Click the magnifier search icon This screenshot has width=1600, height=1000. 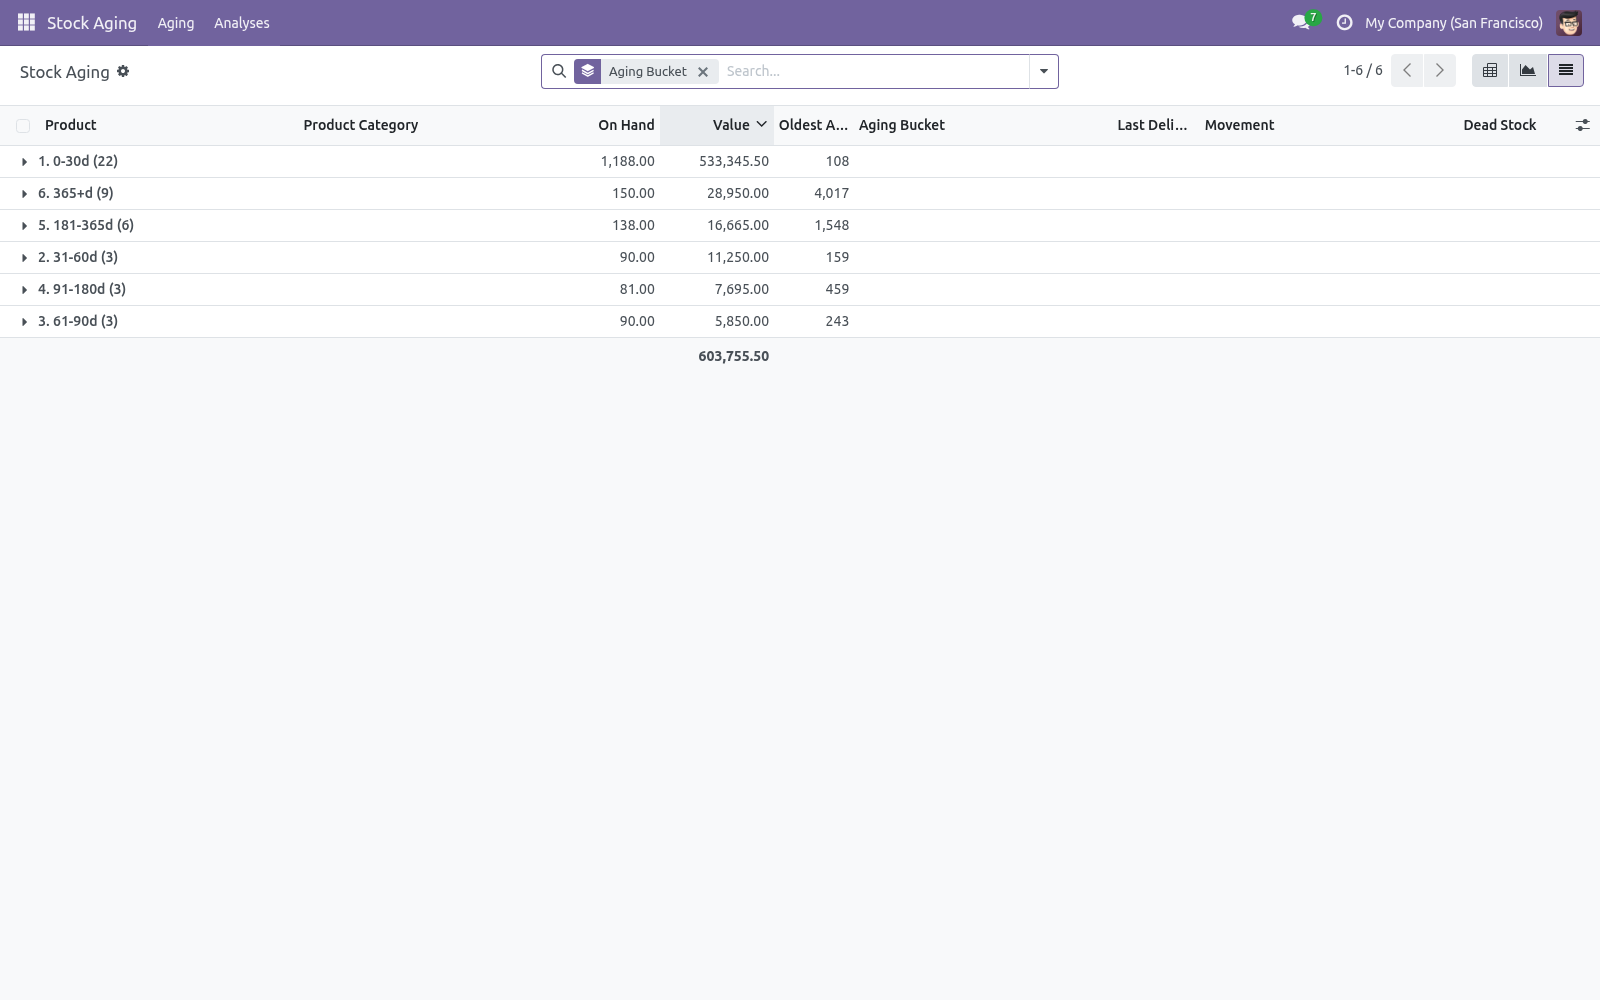559,71
